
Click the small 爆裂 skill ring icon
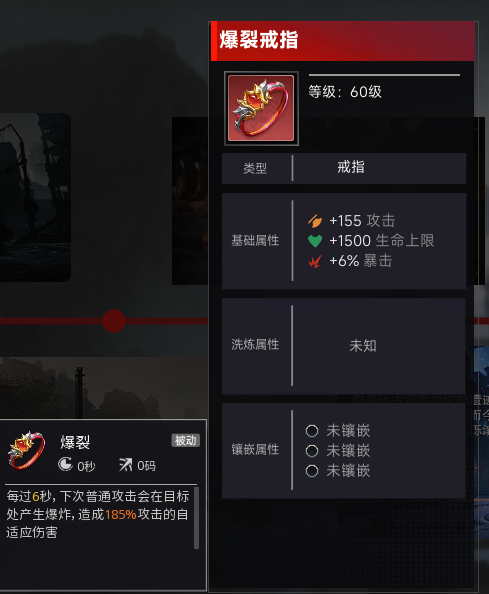click(27, 450)
